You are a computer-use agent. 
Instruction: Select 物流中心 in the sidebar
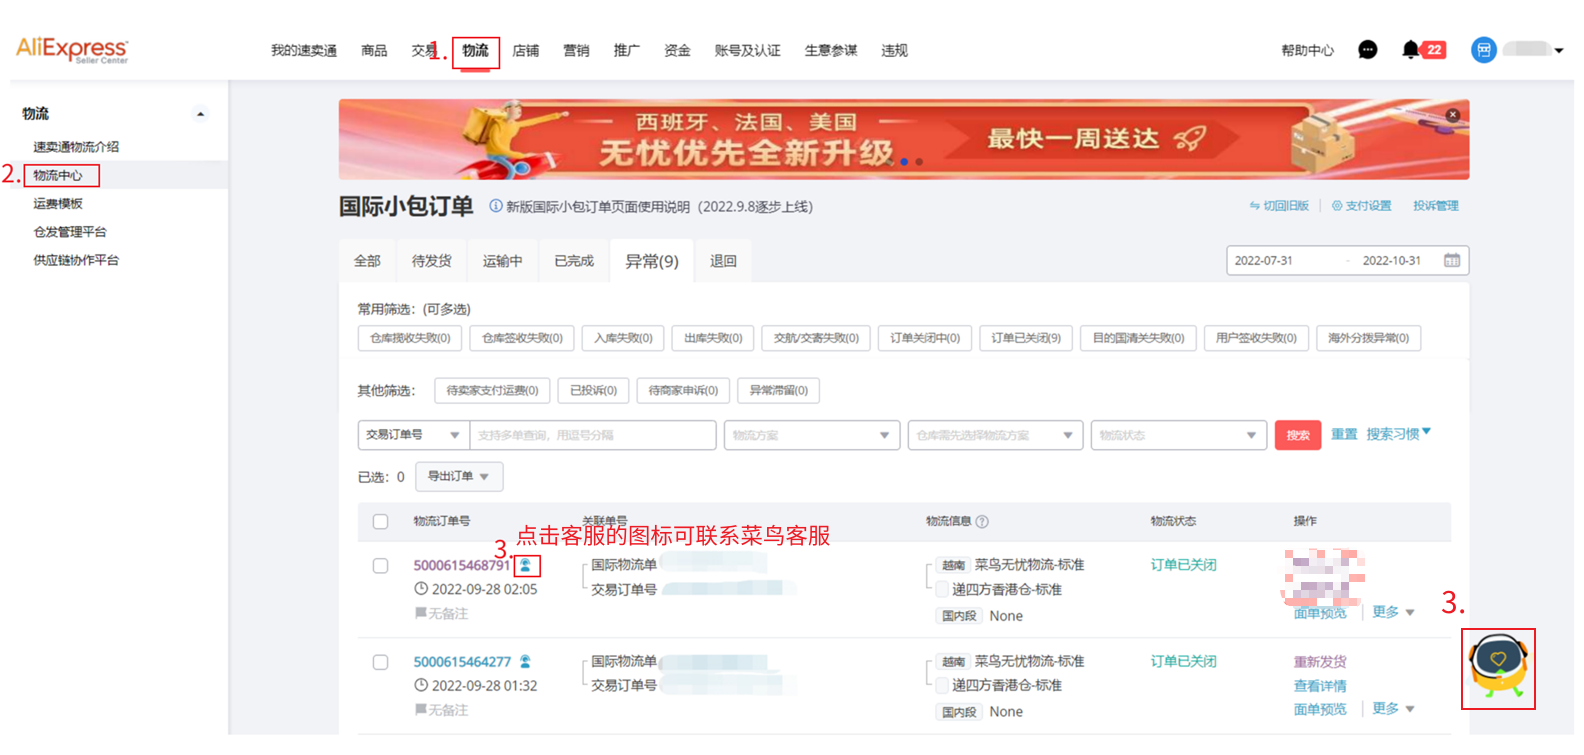pyautogui.click(x=59, y=176)
